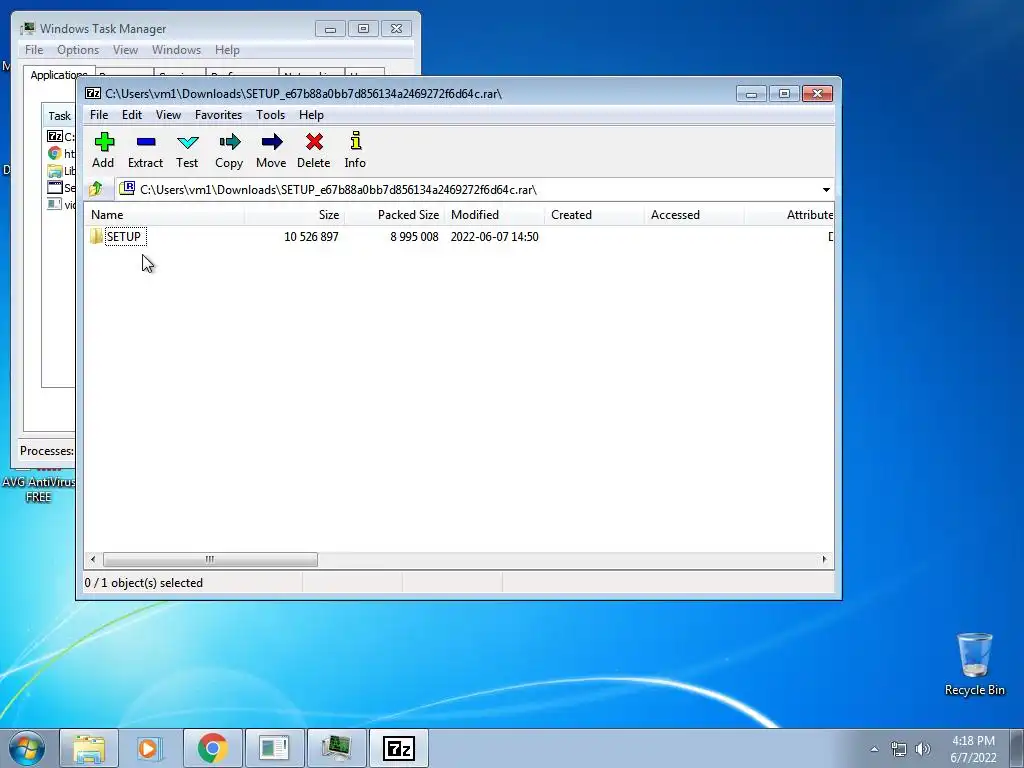Click the size value 10 526 897

click(x=312, y=236)
